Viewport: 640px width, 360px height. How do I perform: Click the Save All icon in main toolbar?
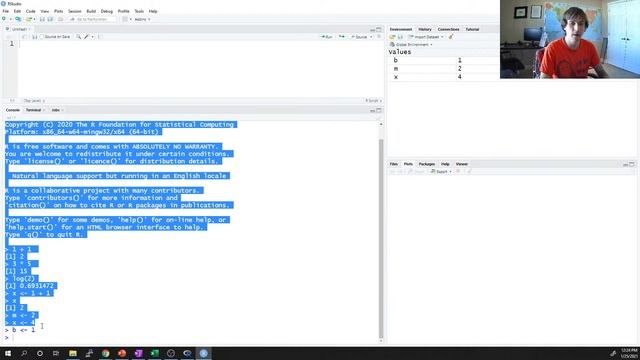click(51, 19)
